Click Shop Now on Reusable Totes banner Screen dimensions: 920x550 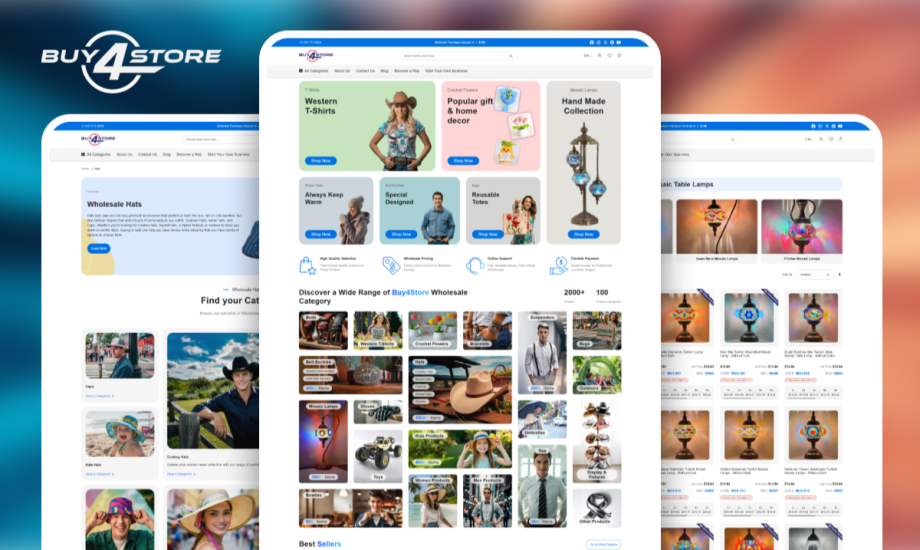coord(488,234)
